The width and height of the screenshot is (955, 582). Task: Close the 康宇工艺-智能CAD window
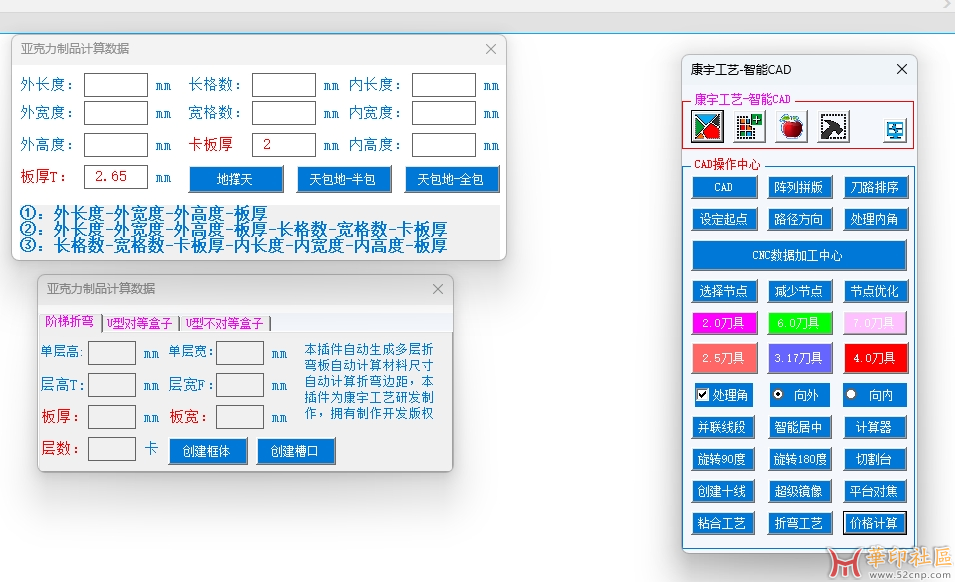tap(902, 69)
